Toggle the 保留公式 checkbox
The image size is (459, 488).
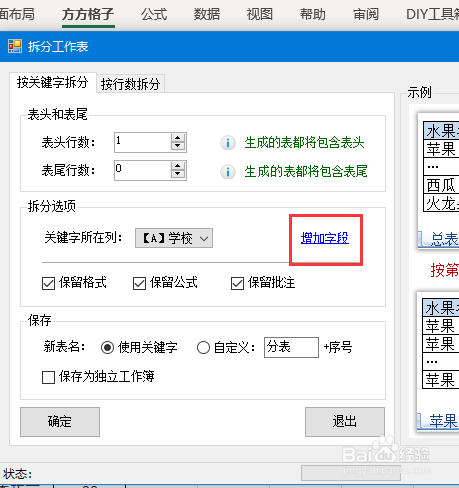pyautogui.click(x=139, y=283)
